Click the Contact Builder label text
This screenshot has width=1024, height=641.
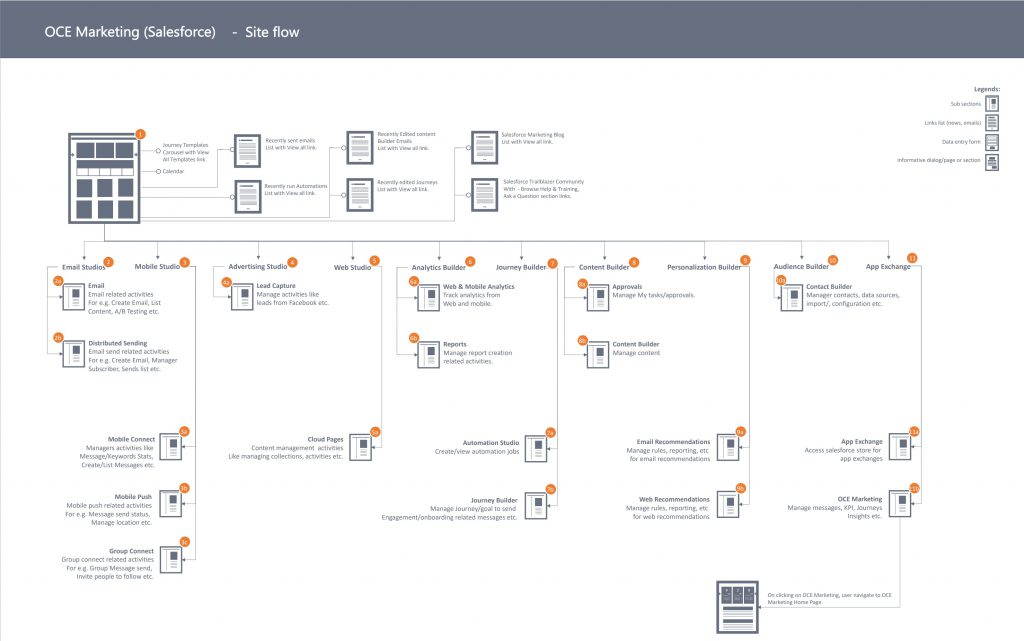[829, 287]
